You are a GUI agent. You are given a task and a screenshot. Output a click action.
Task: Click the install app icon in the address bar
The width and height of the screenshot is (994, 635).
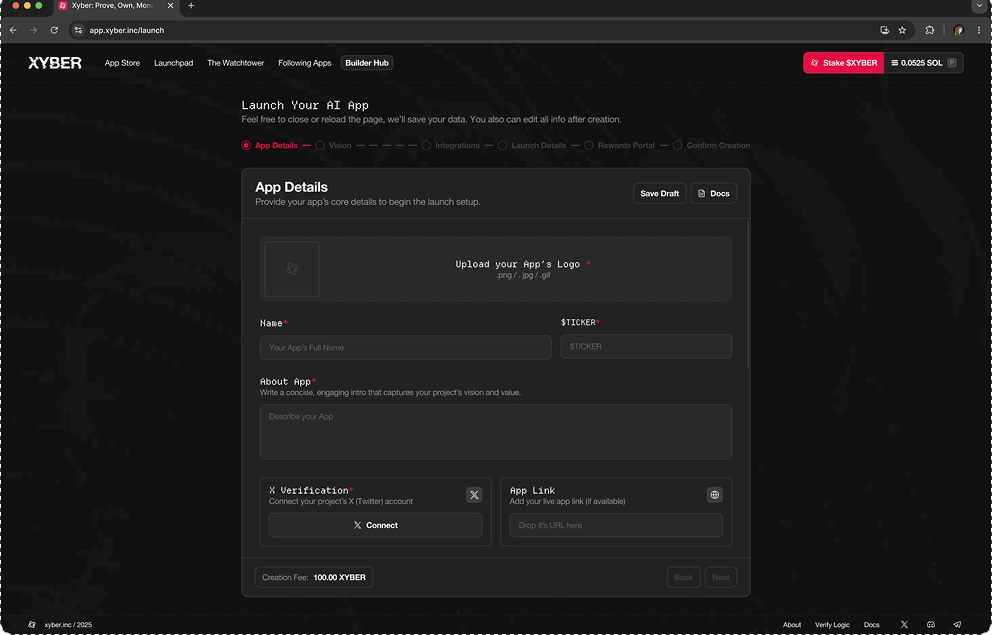(884, 30)
